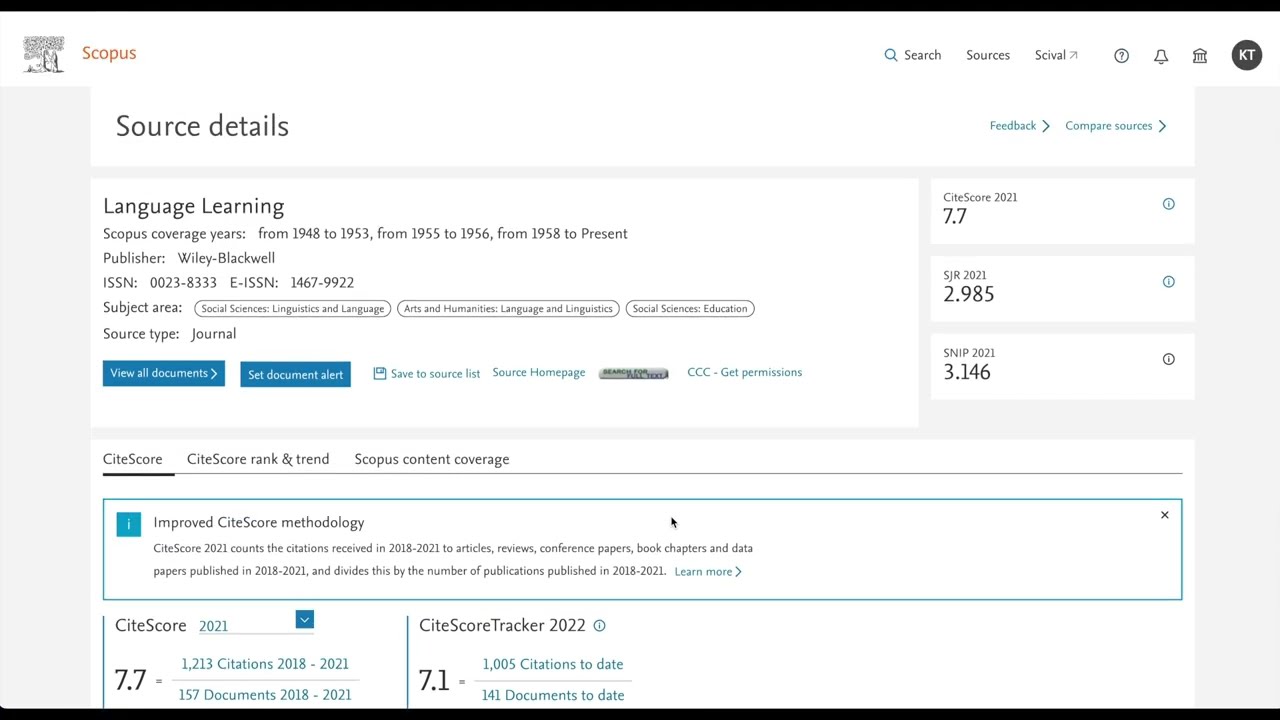
Task: Open 1,005 Citations to date link
Action: [553, 664]
